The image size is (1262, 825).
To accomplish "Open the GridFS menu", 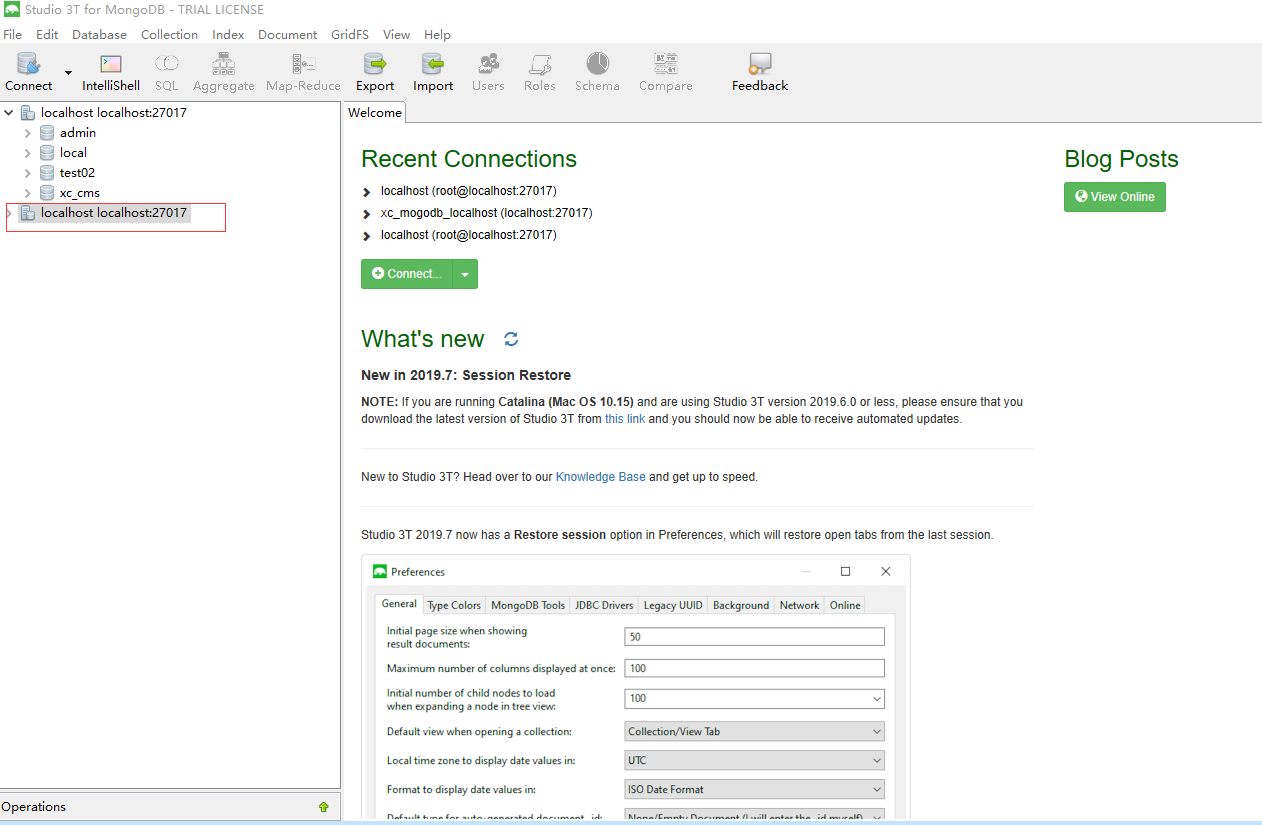I will tap(349, 34).
